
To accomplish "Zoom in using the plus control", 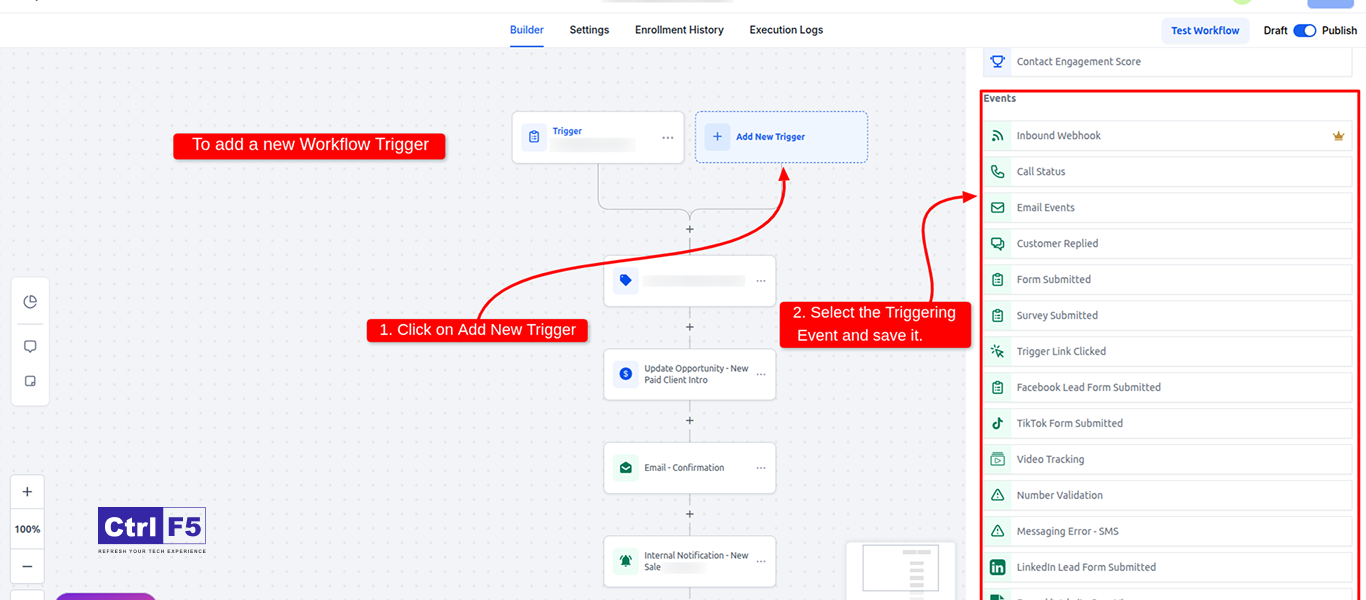I will (x=27, y=491).
